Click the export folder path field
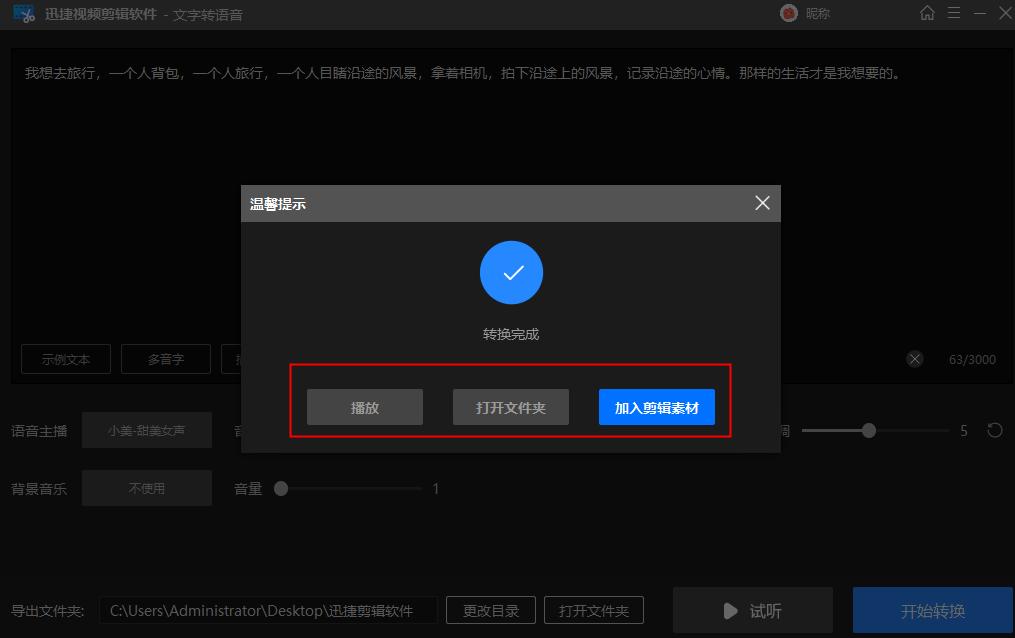This screenshot has width=1015, height=638. point(268,610)
